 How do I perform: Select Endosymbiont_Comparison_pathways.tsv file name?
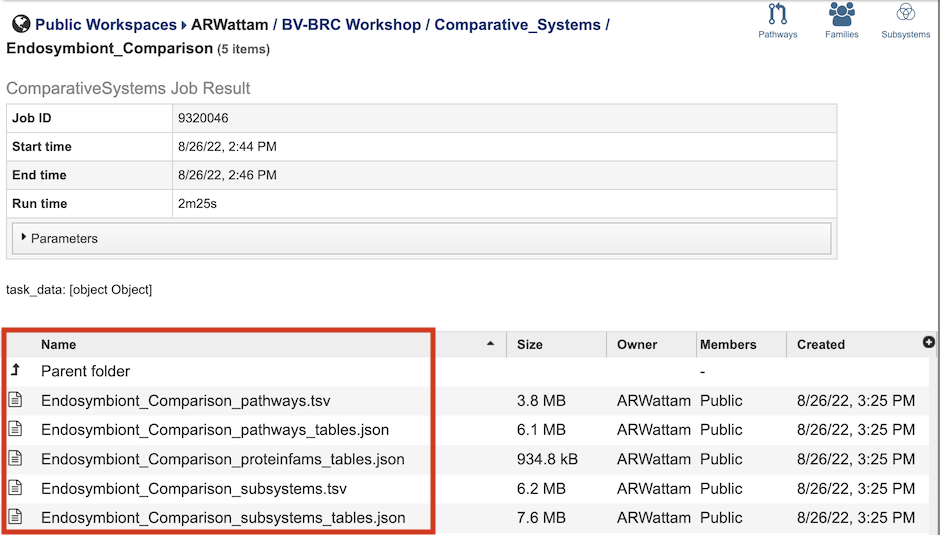[x=186, y=401]
